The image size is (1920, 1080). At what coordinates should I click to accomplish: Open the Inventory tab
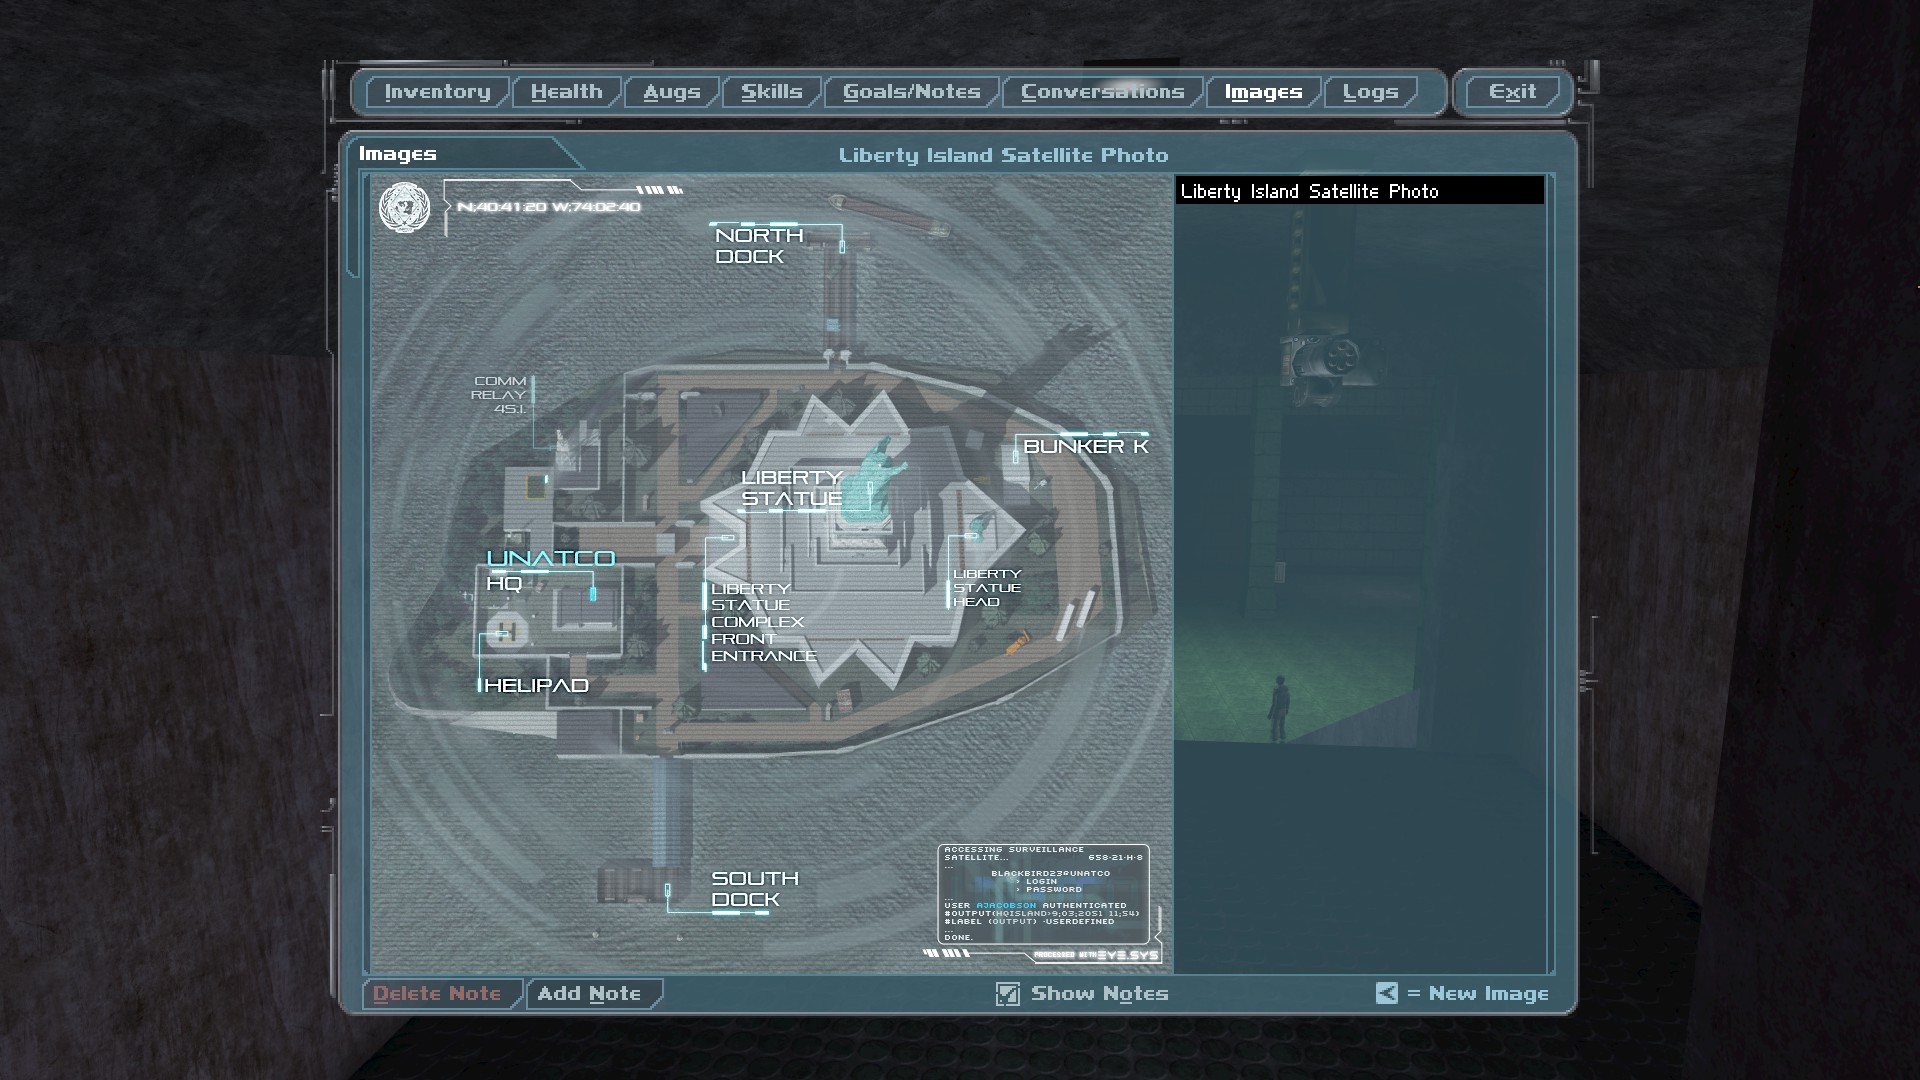click(437, 92)
